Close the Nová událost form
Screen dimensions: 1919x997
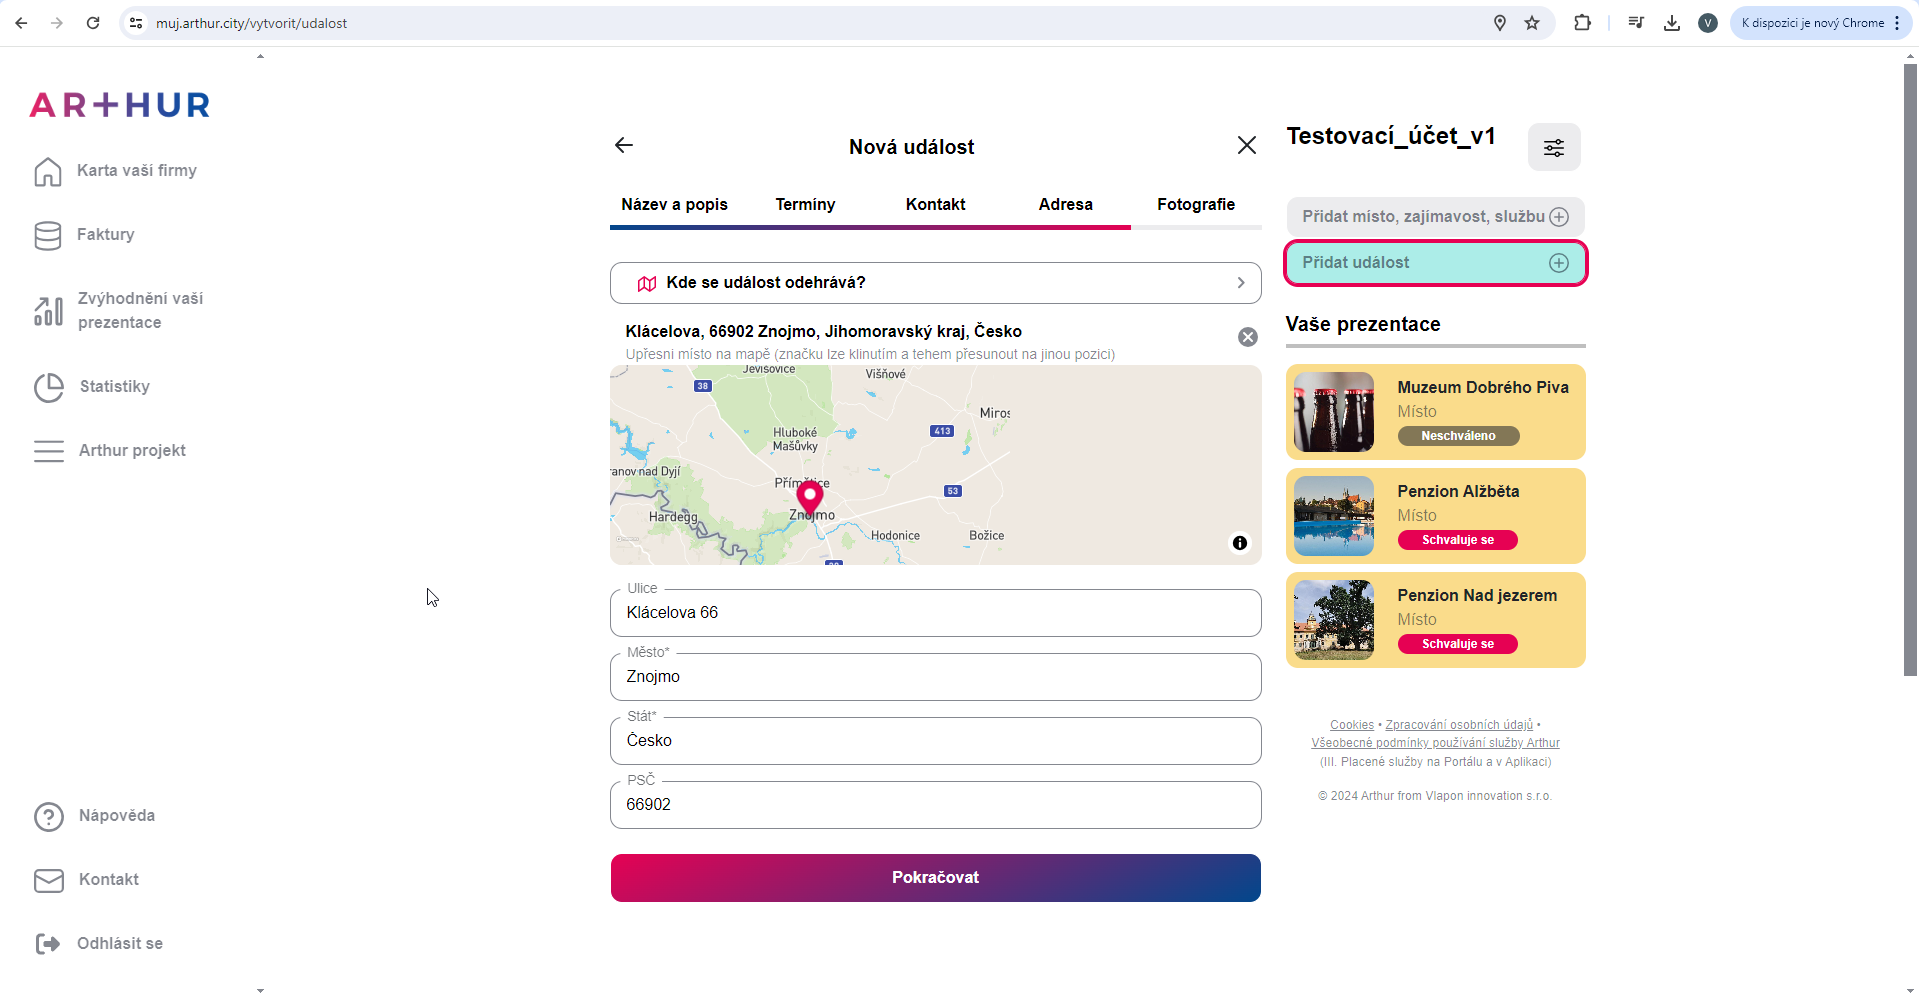[1246, 146]
